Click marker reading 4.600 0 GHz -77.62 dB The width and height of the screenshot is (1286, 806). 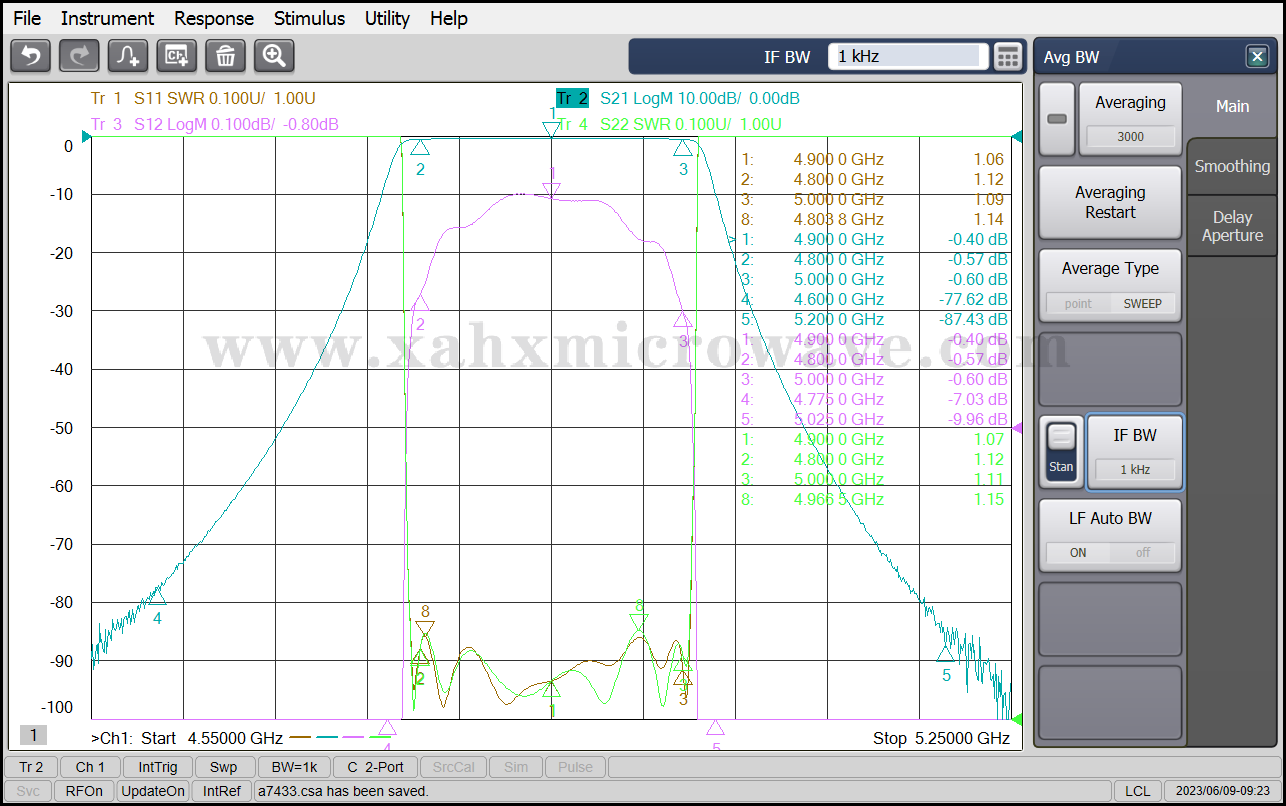pos(874,299)
